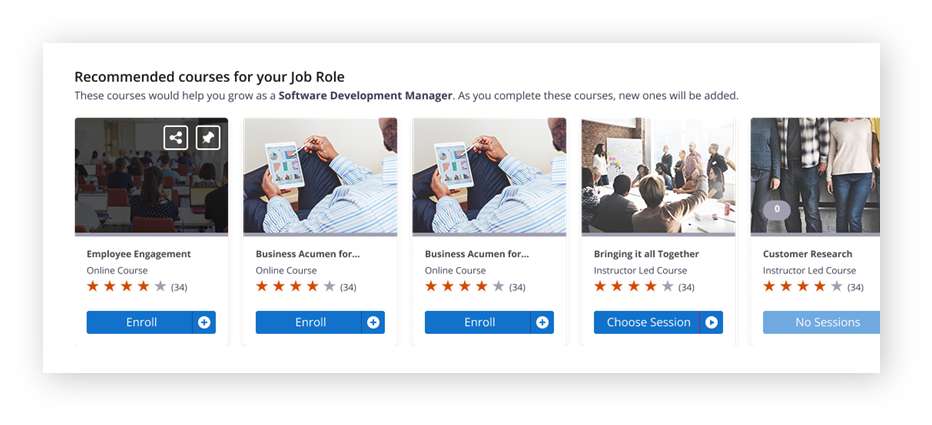Viewport: 932px width, 425px height.
Task: Pin the Employee Engagement course
Action: click(x=208, y=138)
